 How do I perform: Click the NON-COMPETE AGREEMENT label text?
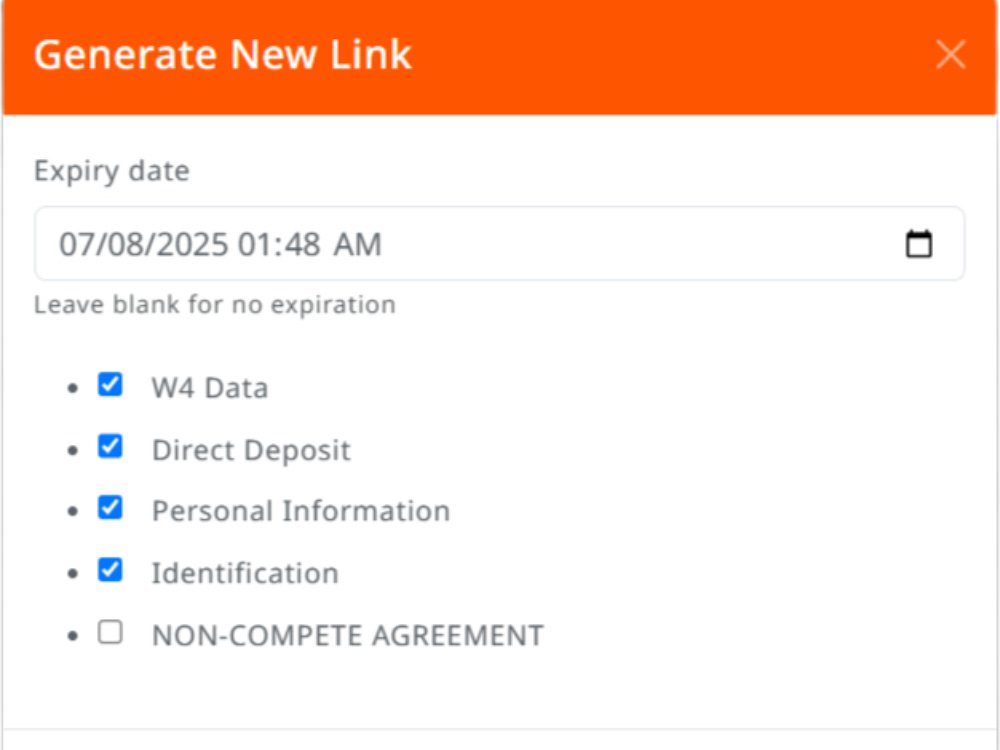tap(348, 635)
